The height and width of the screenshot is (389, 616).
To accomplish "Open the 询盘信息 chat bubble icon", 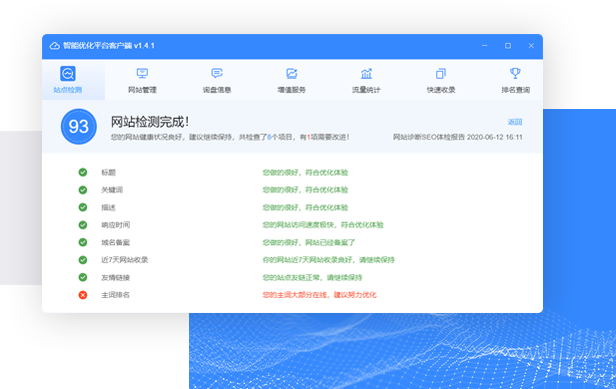I will click(x=217, y=73).
